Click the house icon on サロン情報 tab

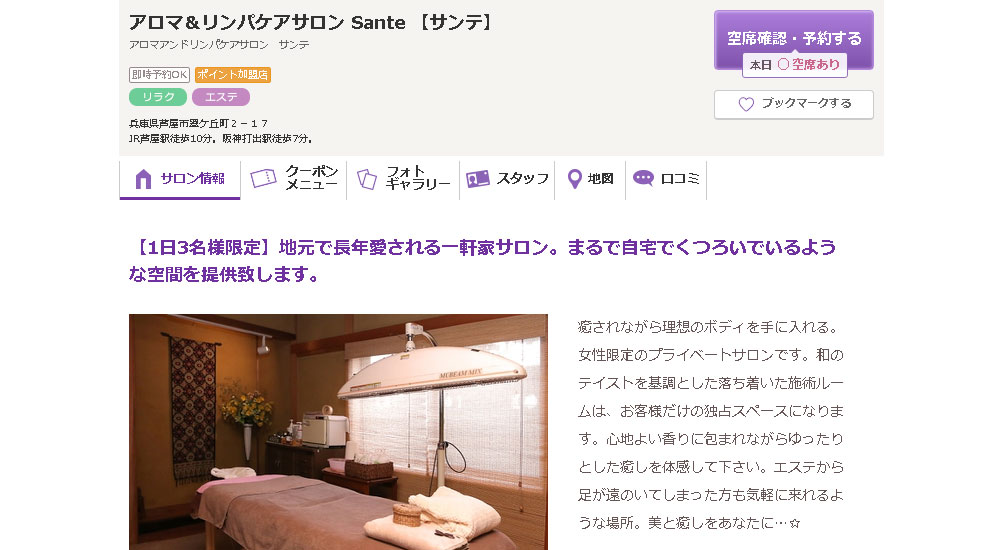pyautogui.click(x=143, y=179)
